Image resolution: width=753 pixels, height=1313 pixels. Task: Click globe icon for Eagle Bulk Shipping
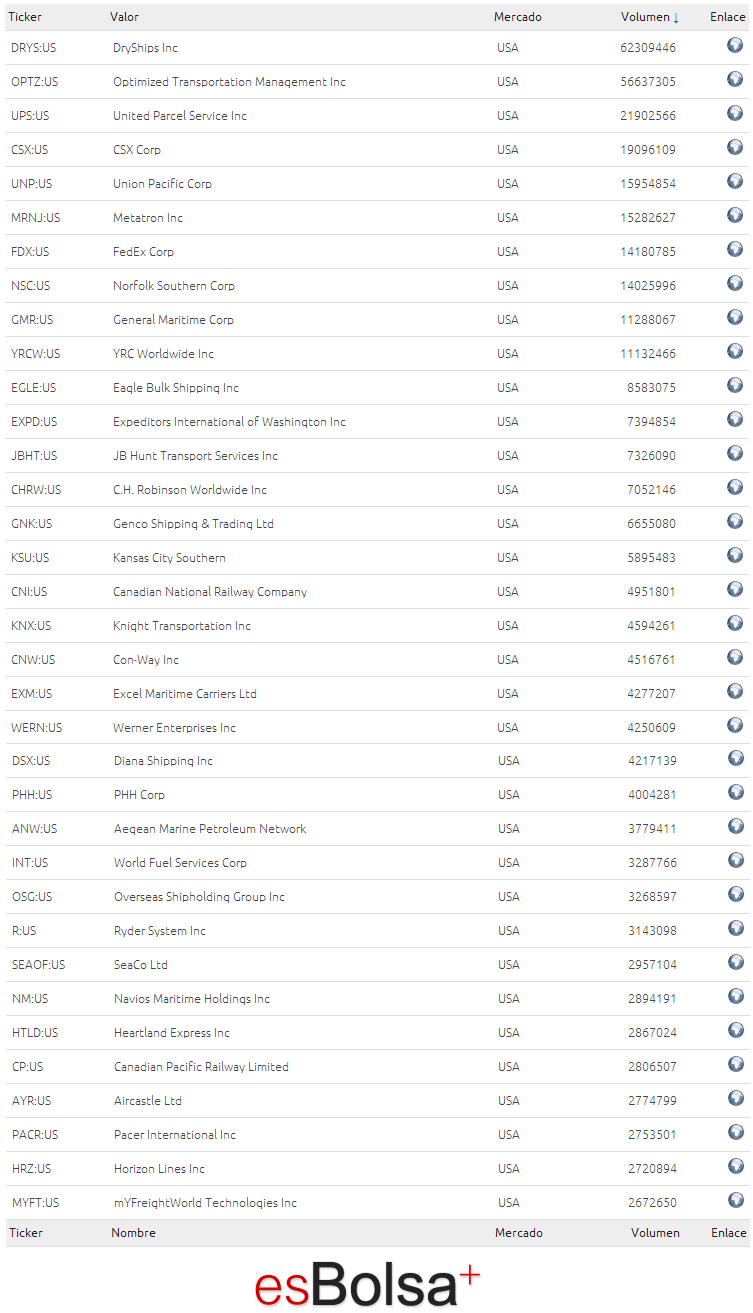coord(735,385)
